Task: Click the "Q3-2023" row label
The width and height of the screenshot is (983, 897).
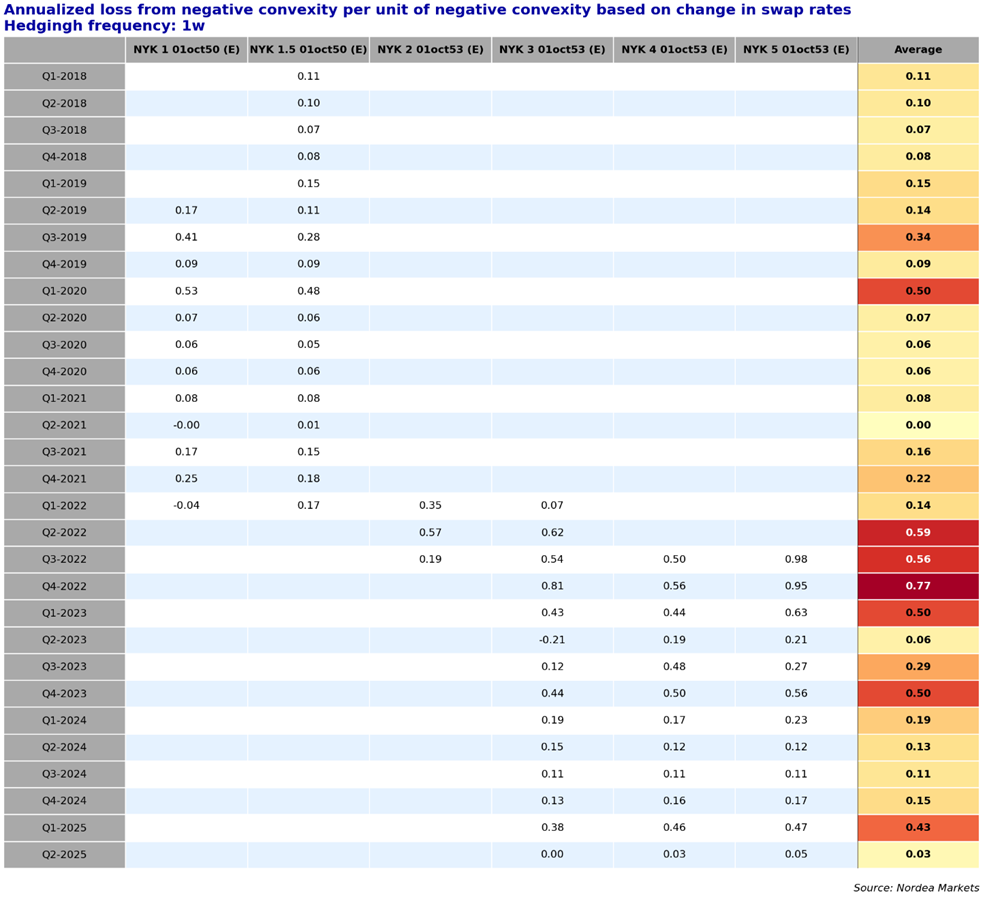Action: [65, 666]
